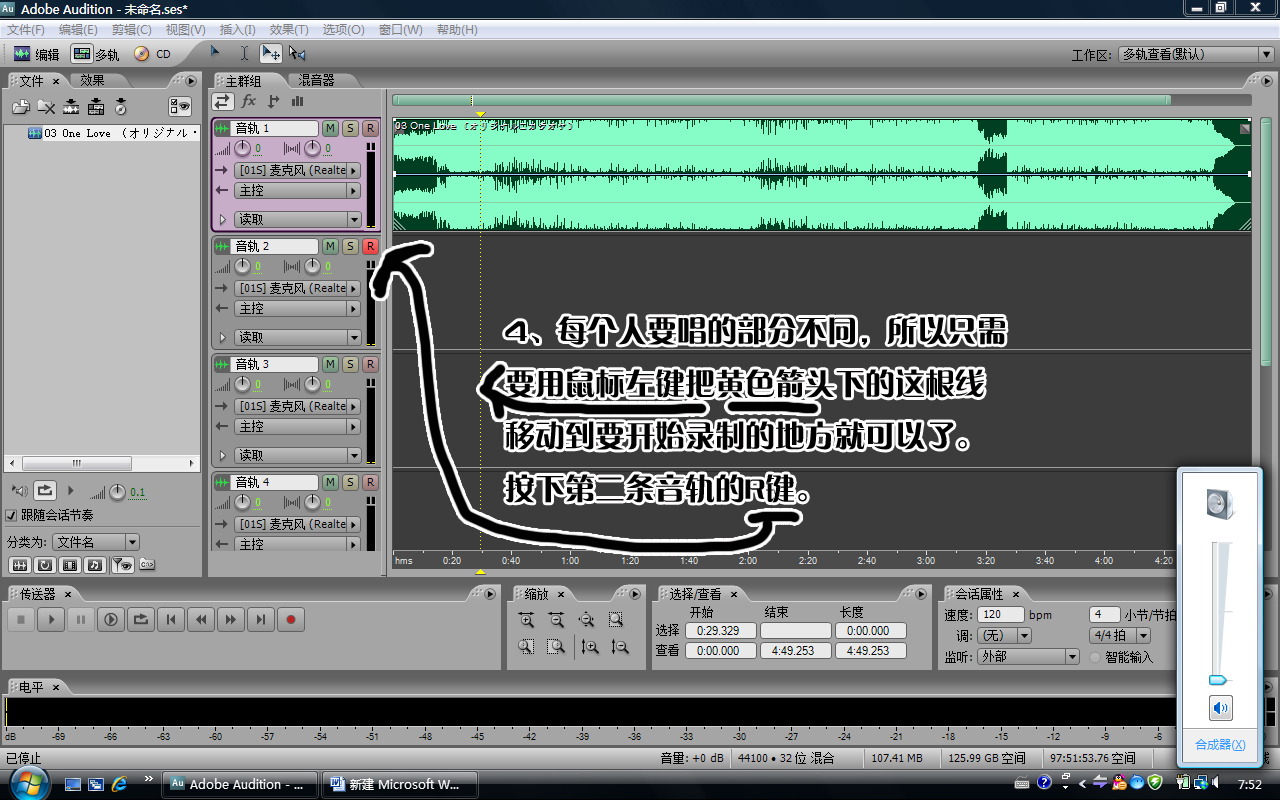This screenshot has height=800, width=1280.
Task: Click the red Record button in transport
Action: [x=291, y=620]
